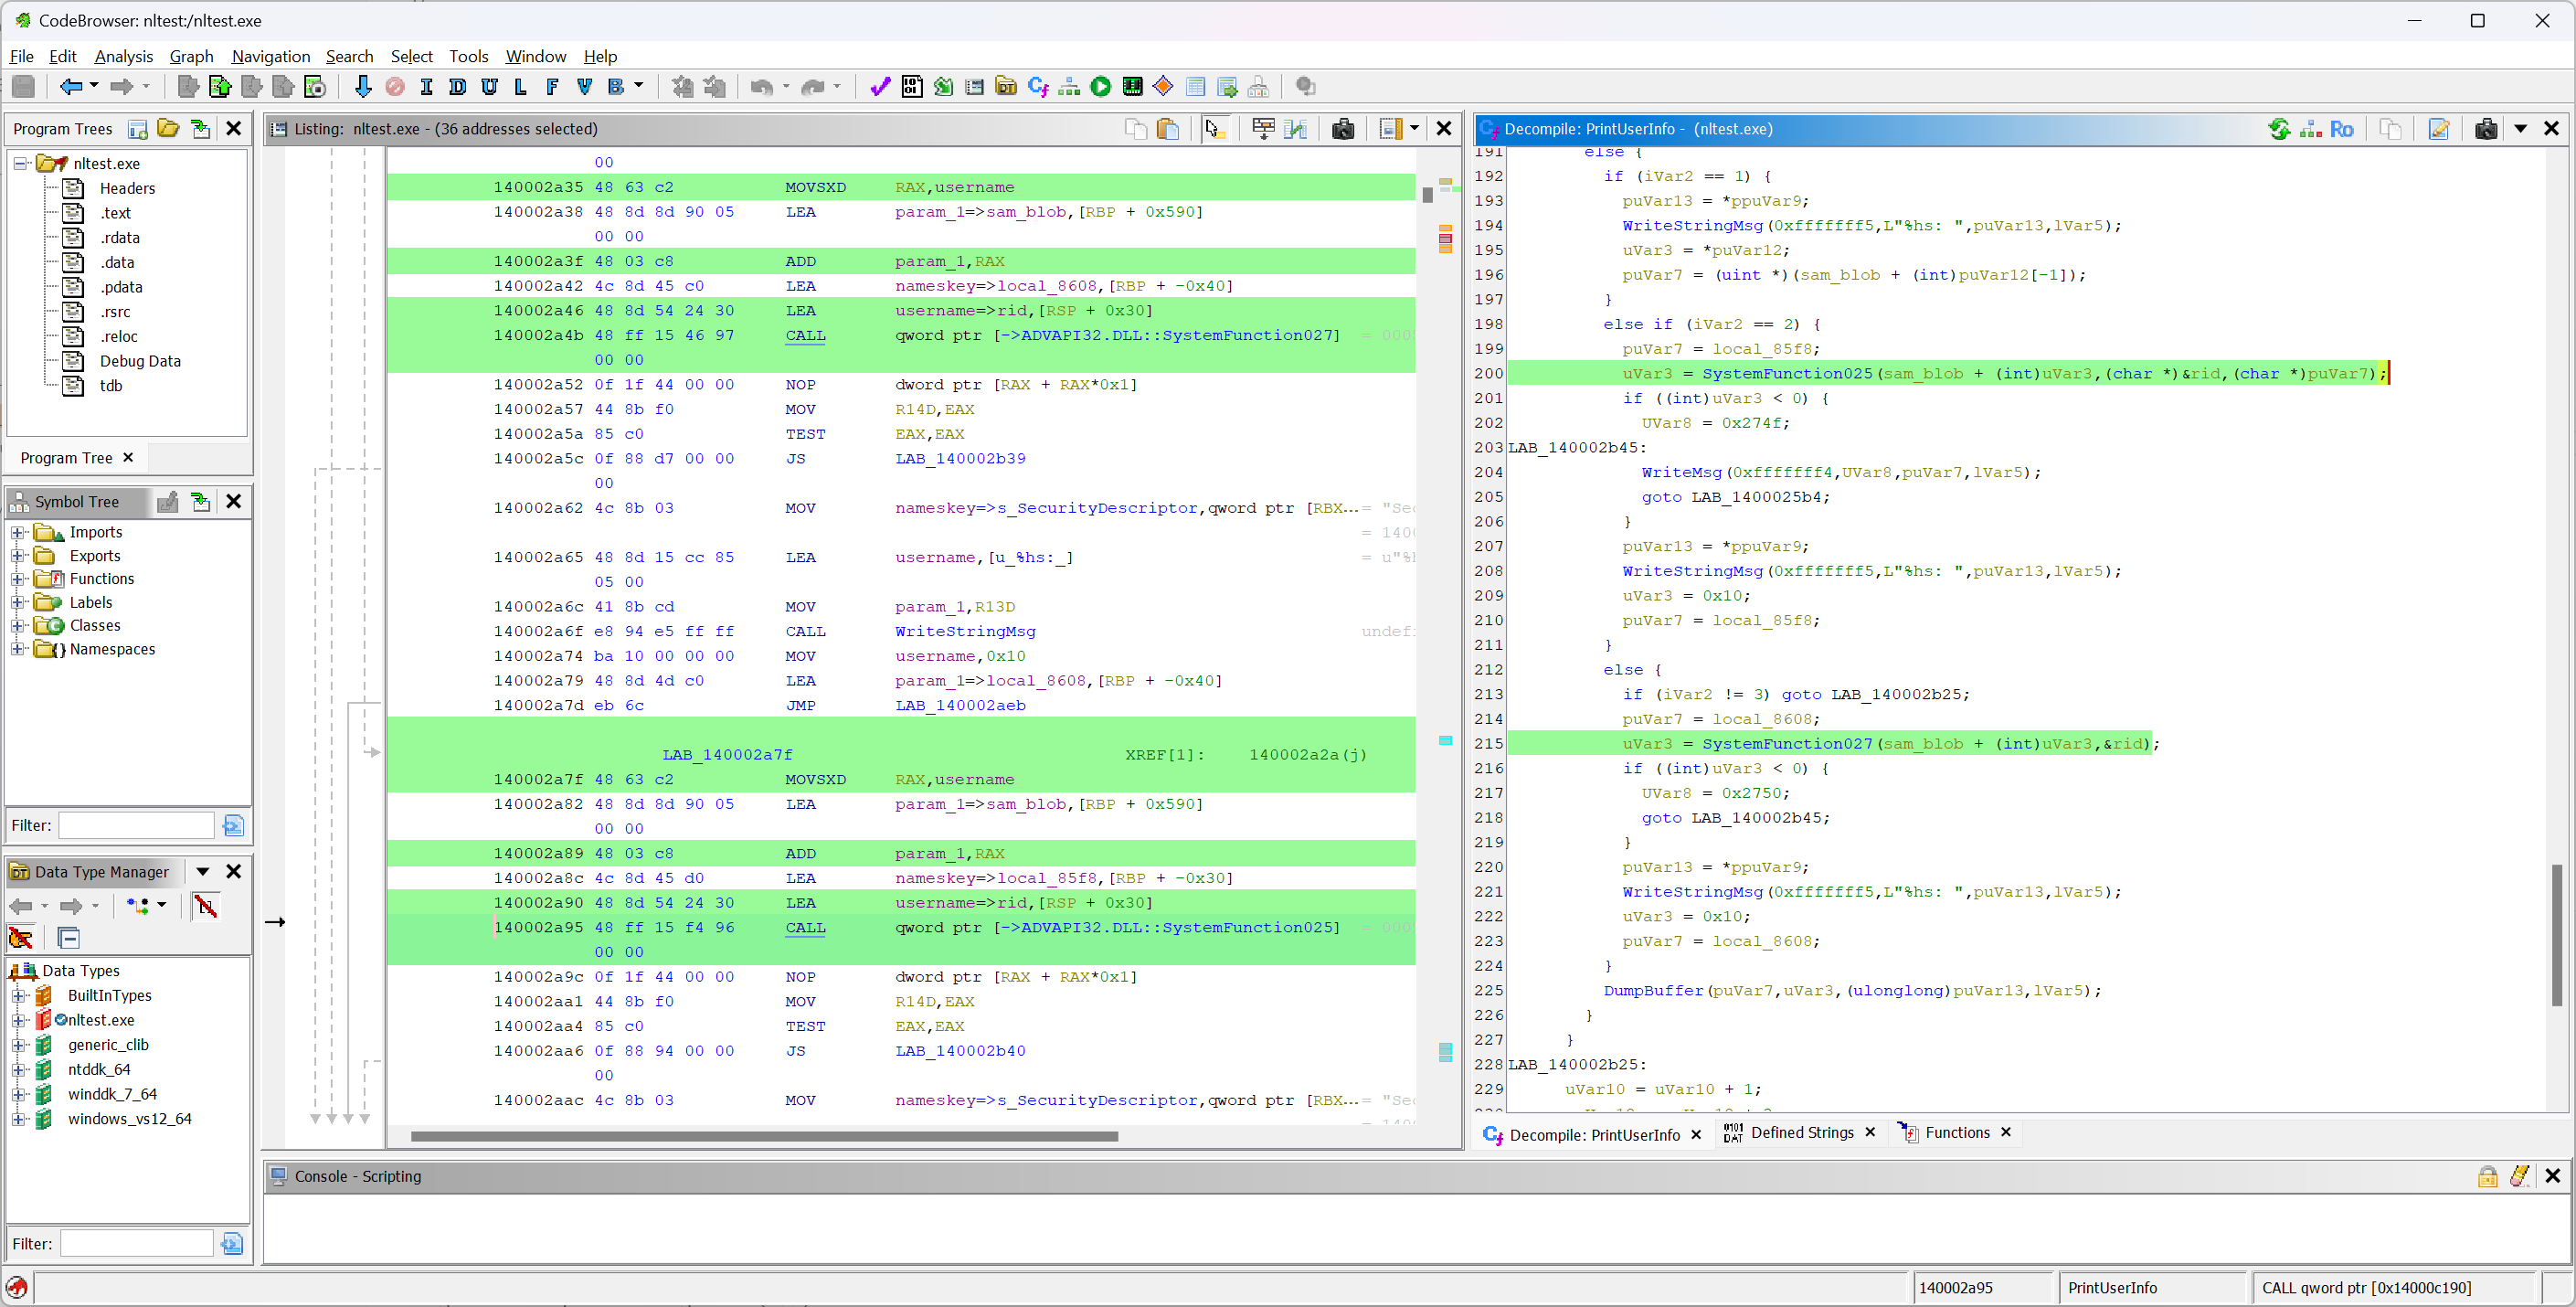Switch to the Defined Strings tab
2576x1307 pixels.
[x=1801, y=1133]
